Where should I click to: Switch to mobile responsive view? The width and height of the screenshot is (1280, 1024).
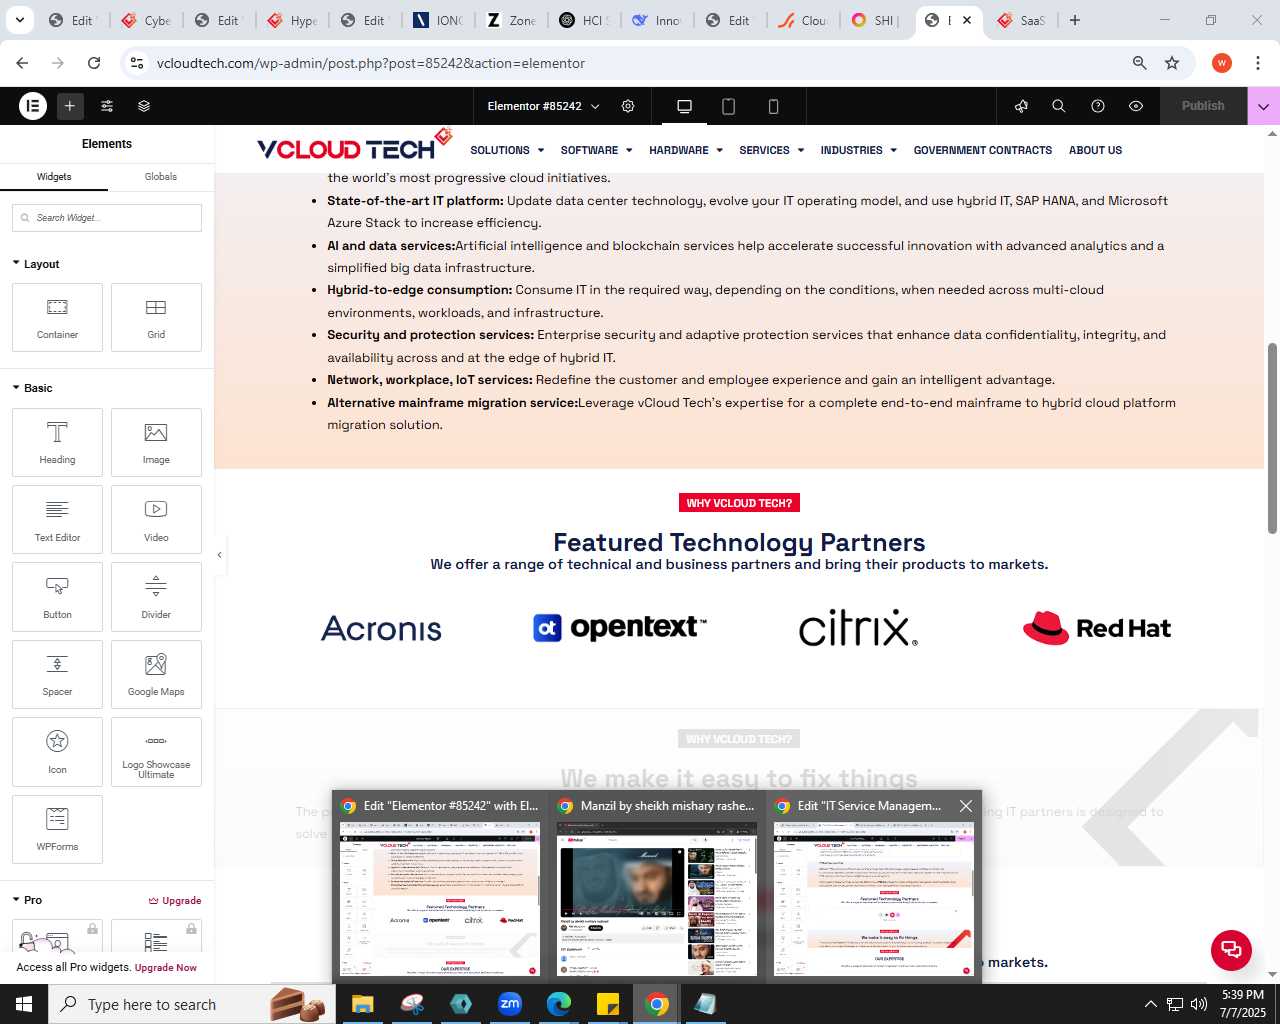coord(773,106)
